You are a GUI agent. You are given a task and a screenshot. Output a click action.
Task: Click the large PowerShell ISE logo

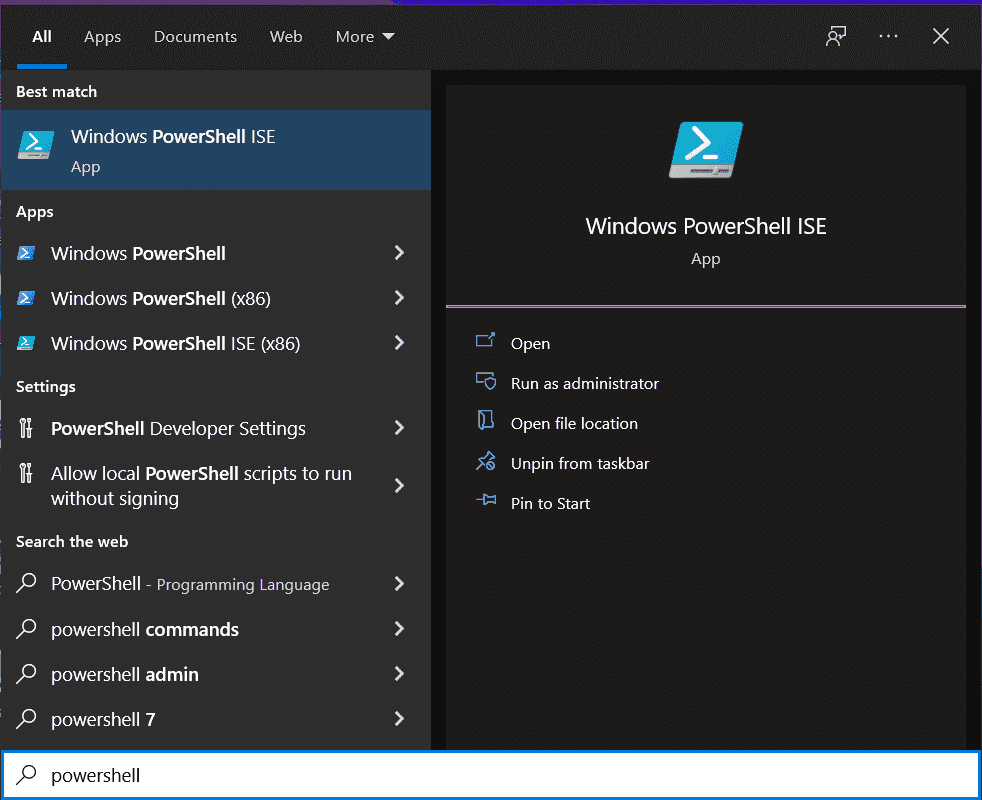tap(705, 148)
